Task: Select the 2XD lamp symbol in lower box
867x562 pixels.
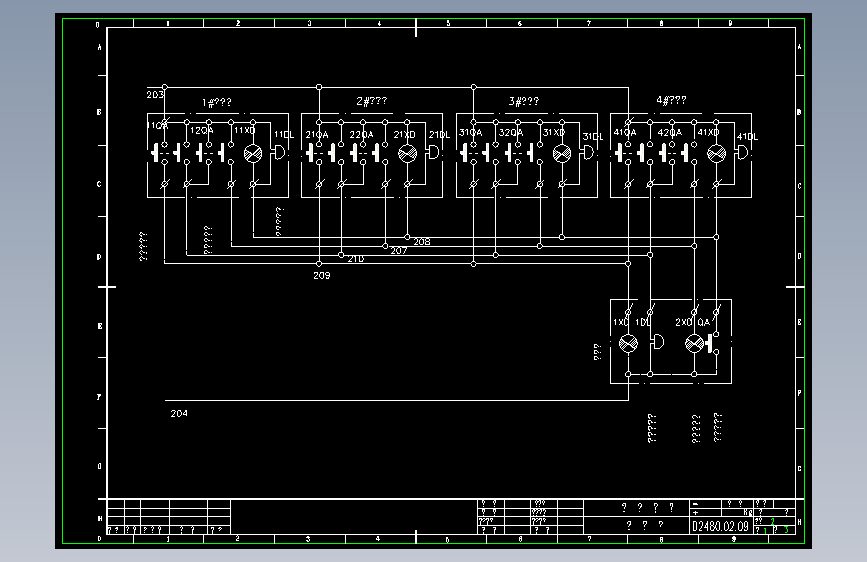Action: click(694, 344)
